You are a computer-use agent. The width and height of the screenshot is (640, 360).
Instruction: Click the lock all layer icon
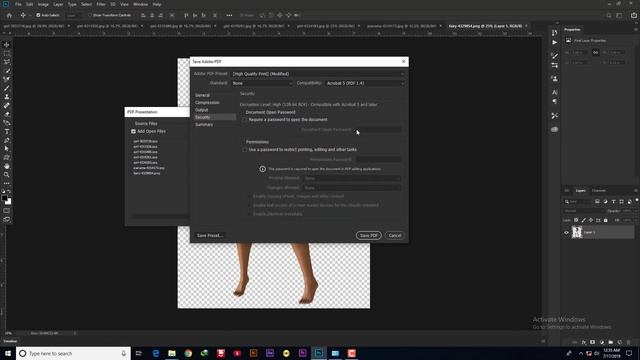606,220
